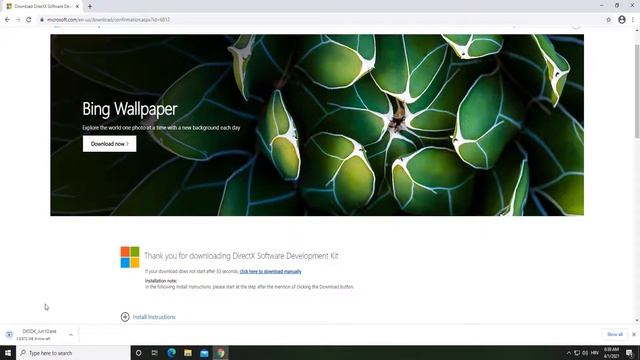Click the Type here to search box
This screenshot has height=360, width=640.
point(73,353)
